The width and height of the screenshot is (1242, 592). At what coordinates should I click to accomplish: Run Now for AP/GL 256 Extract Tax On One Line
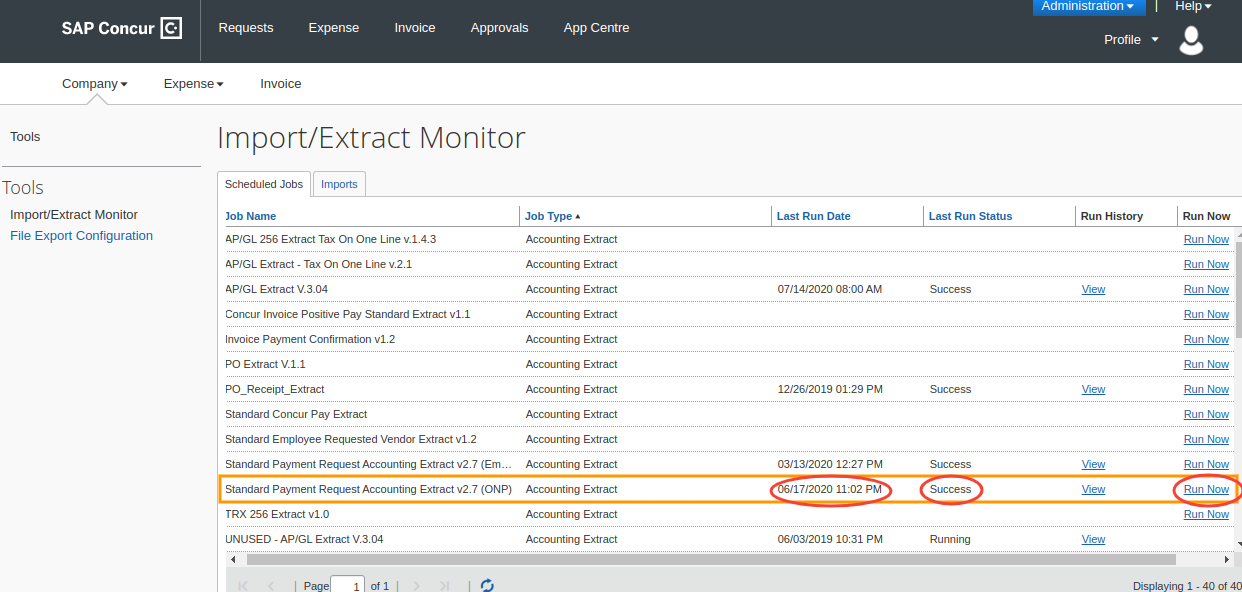tap(1206, 239)
